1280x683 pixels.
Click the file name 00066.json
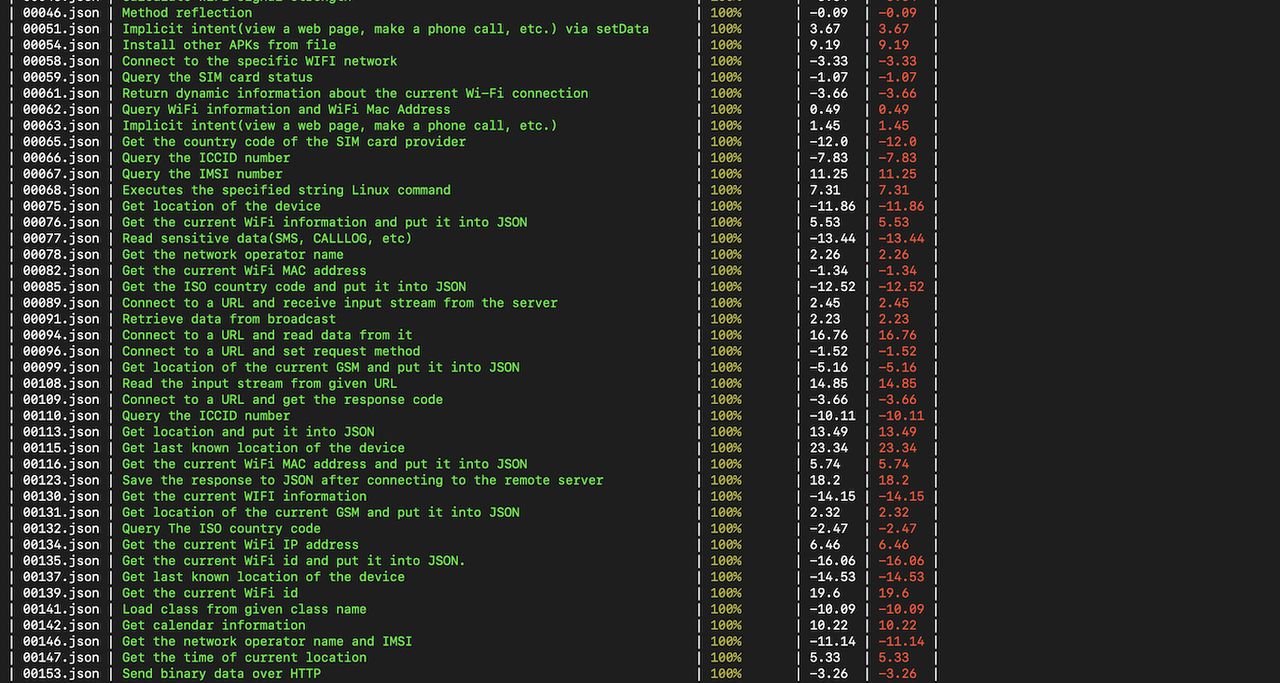click(x=61, y=157)
